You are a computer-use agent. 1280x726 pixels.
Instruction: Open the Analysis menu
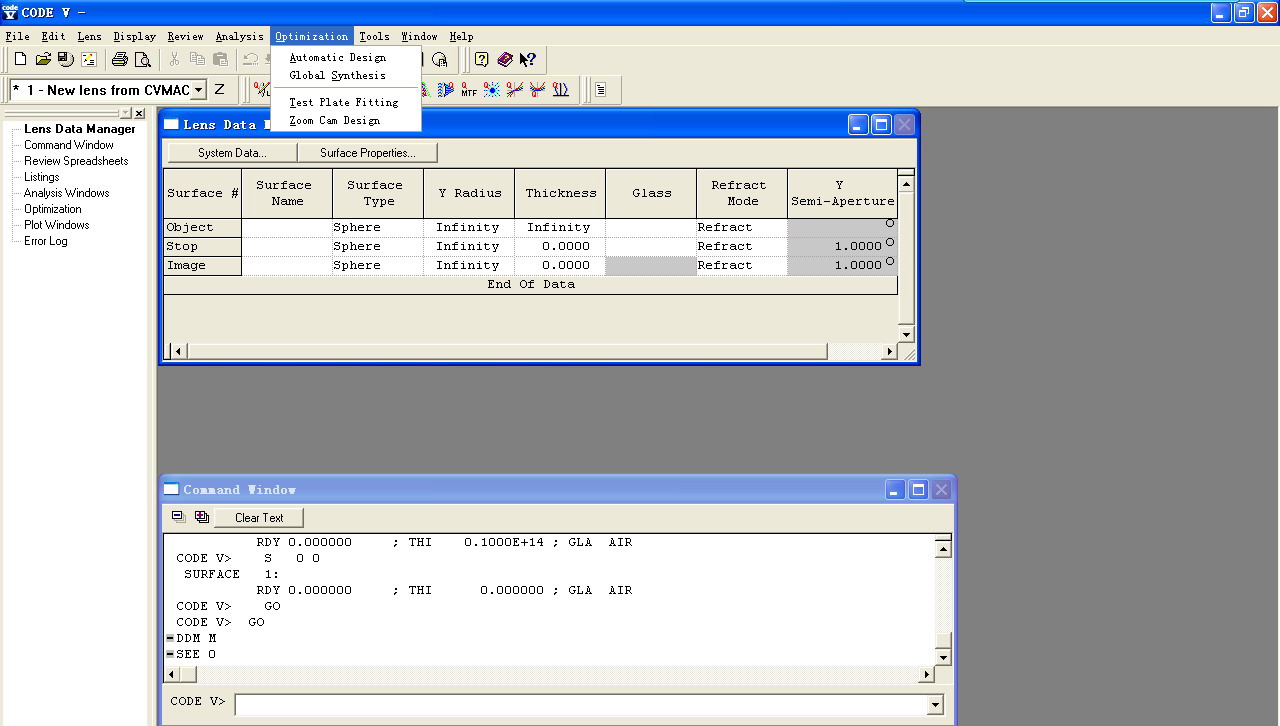[240, 37]
